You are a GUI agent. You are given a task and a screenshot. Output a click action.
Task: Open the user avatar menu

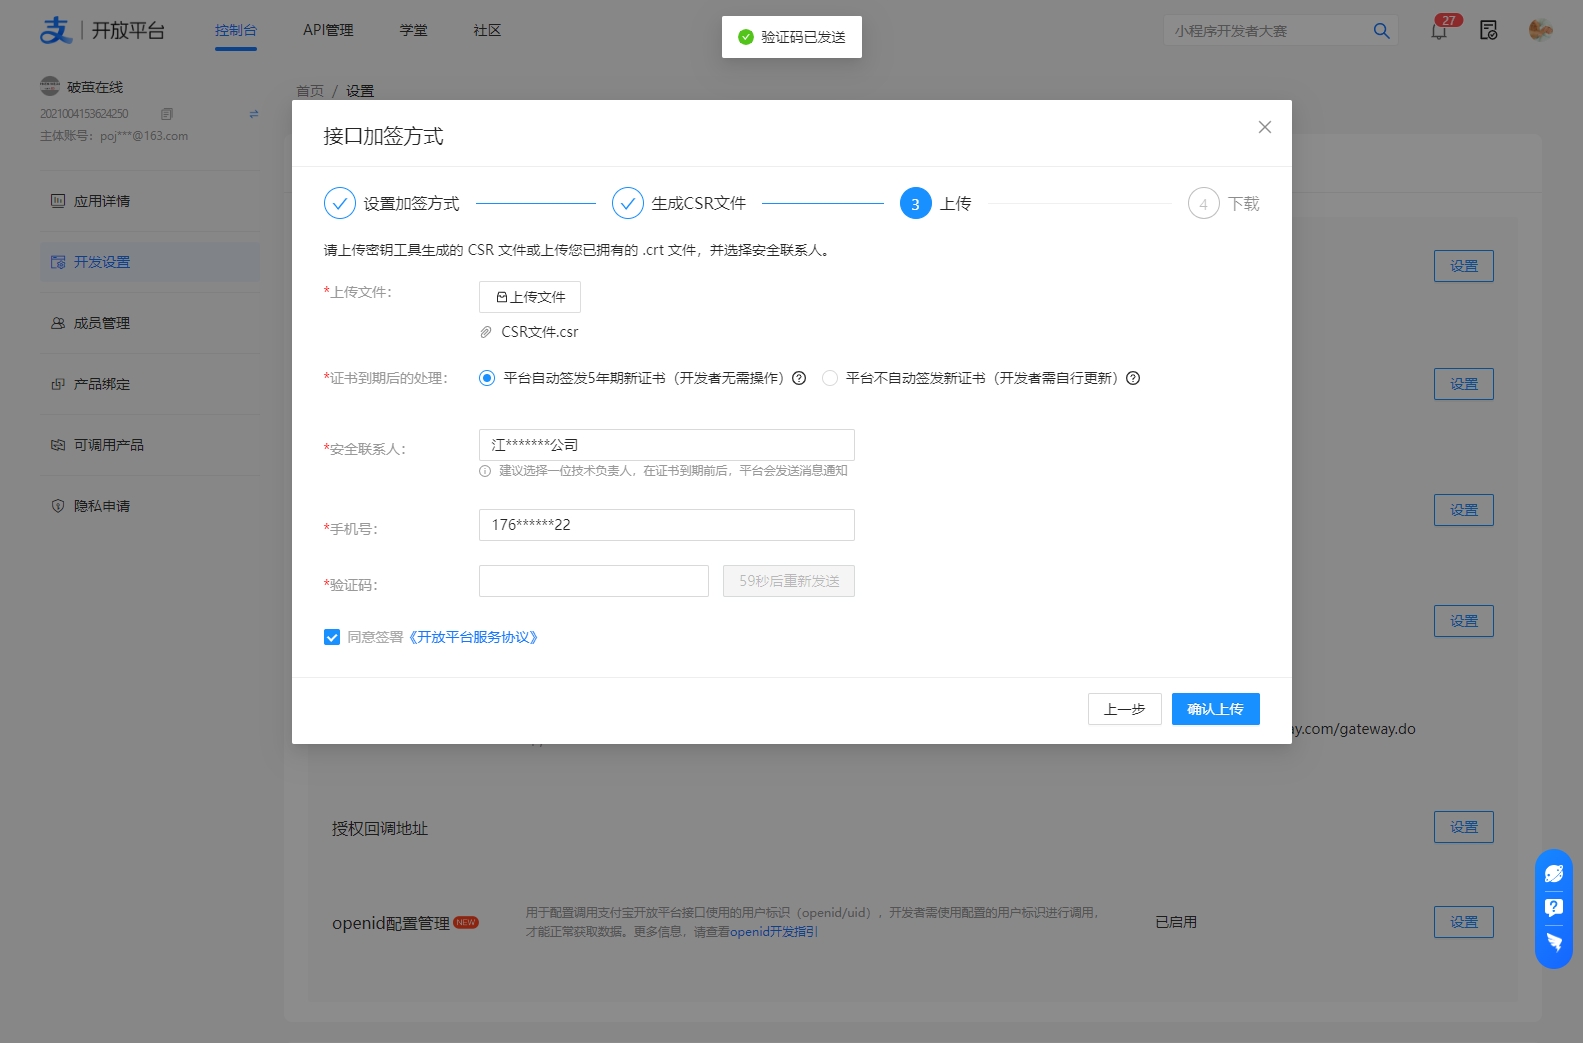coord(1541,30)
